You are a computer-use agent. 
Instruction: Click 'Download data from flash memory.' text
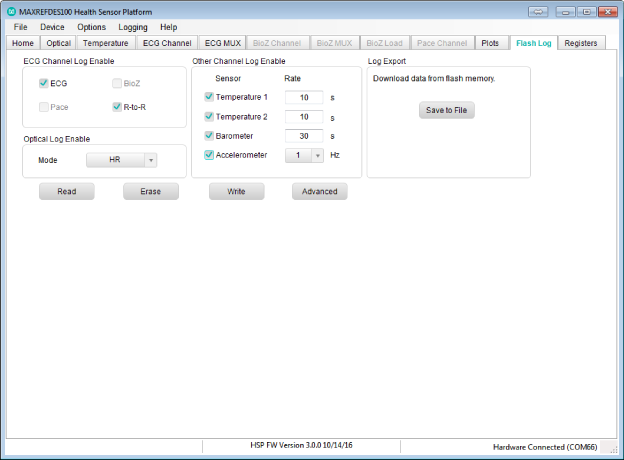pyautogui.click(x=434, y=78)
